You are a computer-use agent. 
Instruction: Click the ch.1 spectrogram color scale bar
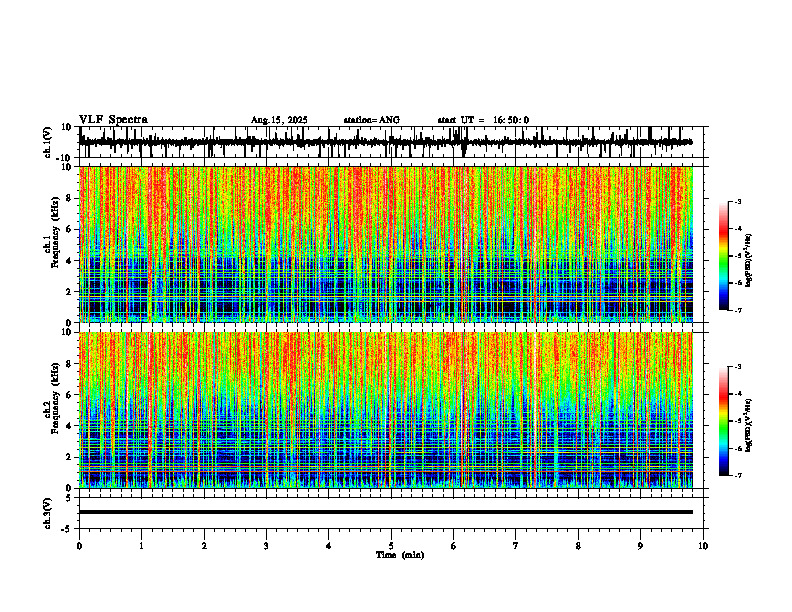click(x=723, y=256)
